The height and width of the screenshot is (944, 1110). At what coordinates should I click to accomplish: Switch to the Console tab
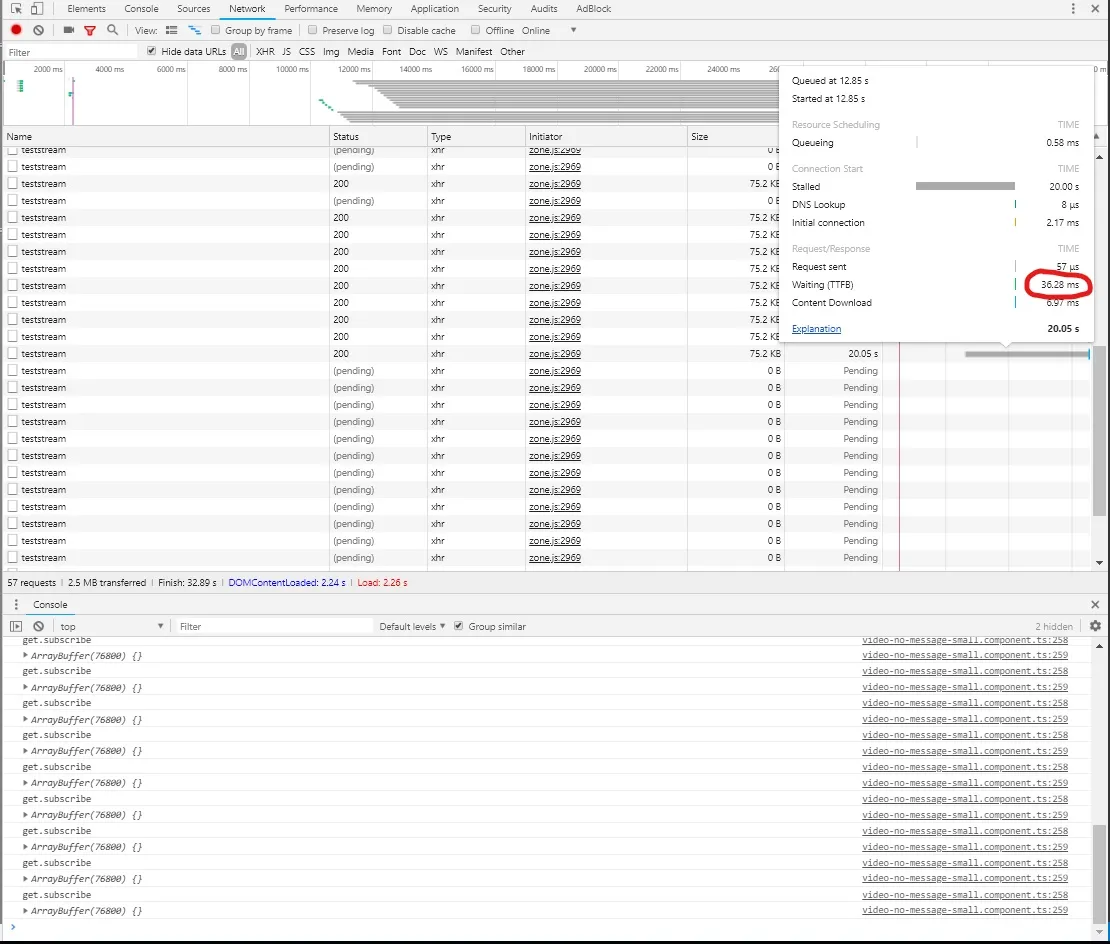(142, 8)
